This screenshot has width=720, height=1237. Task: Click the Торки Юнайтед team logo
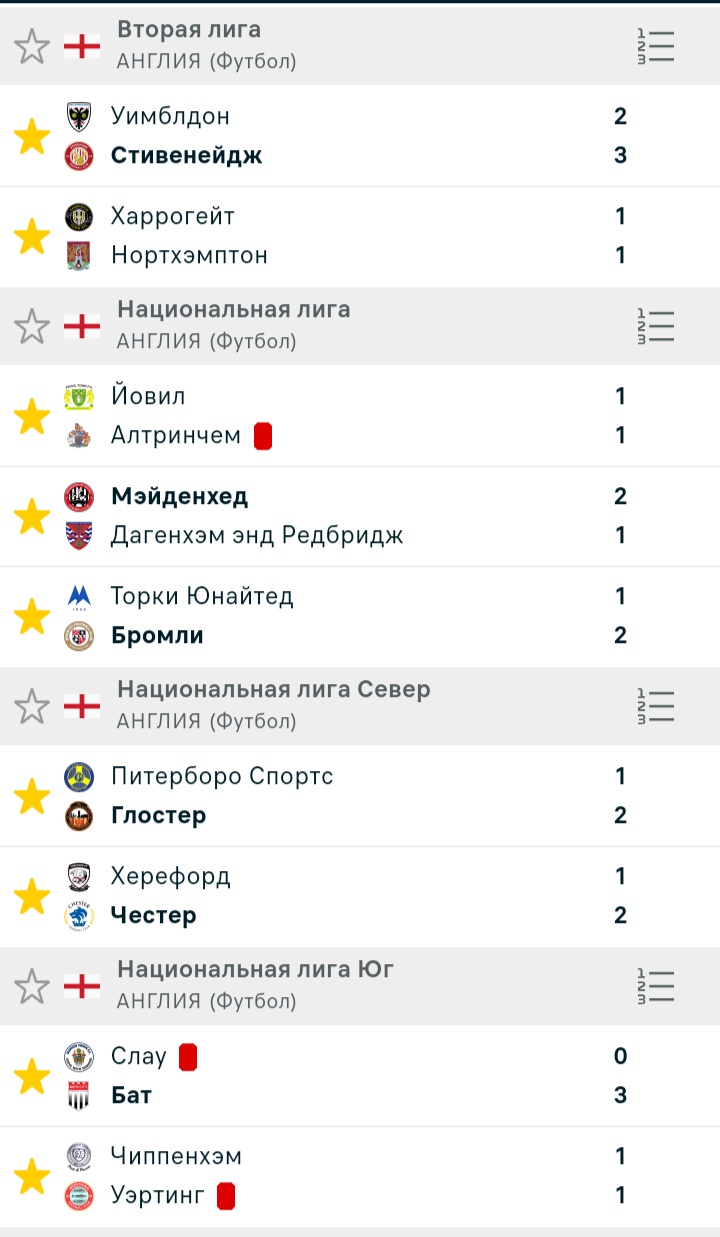pyautogui.click(x=79, y=596)
